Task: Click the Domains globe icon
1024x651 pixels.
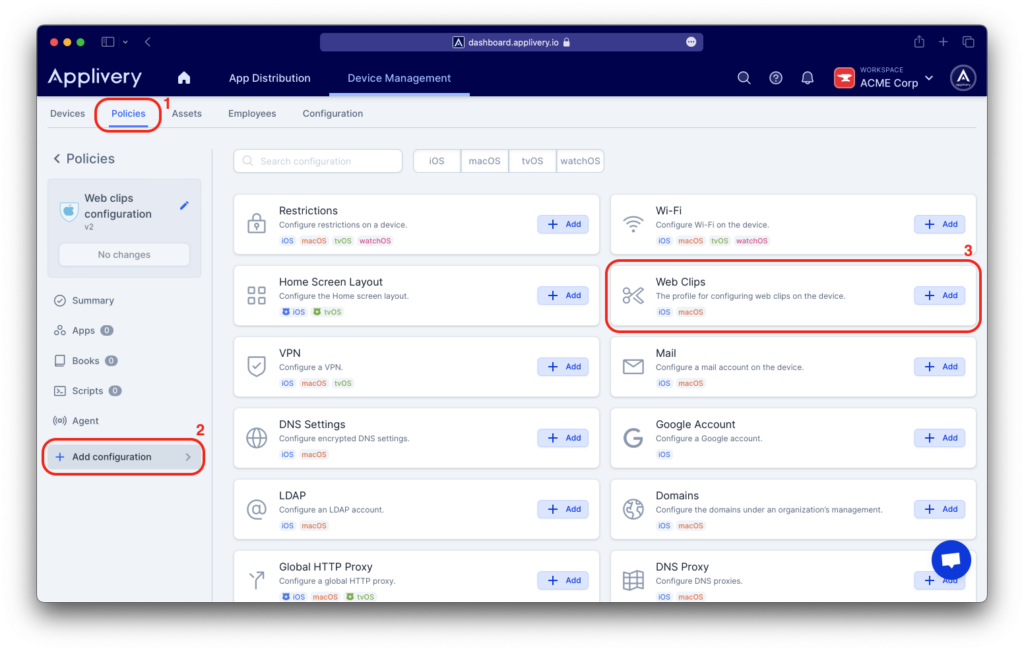Action: pos(633,509)
